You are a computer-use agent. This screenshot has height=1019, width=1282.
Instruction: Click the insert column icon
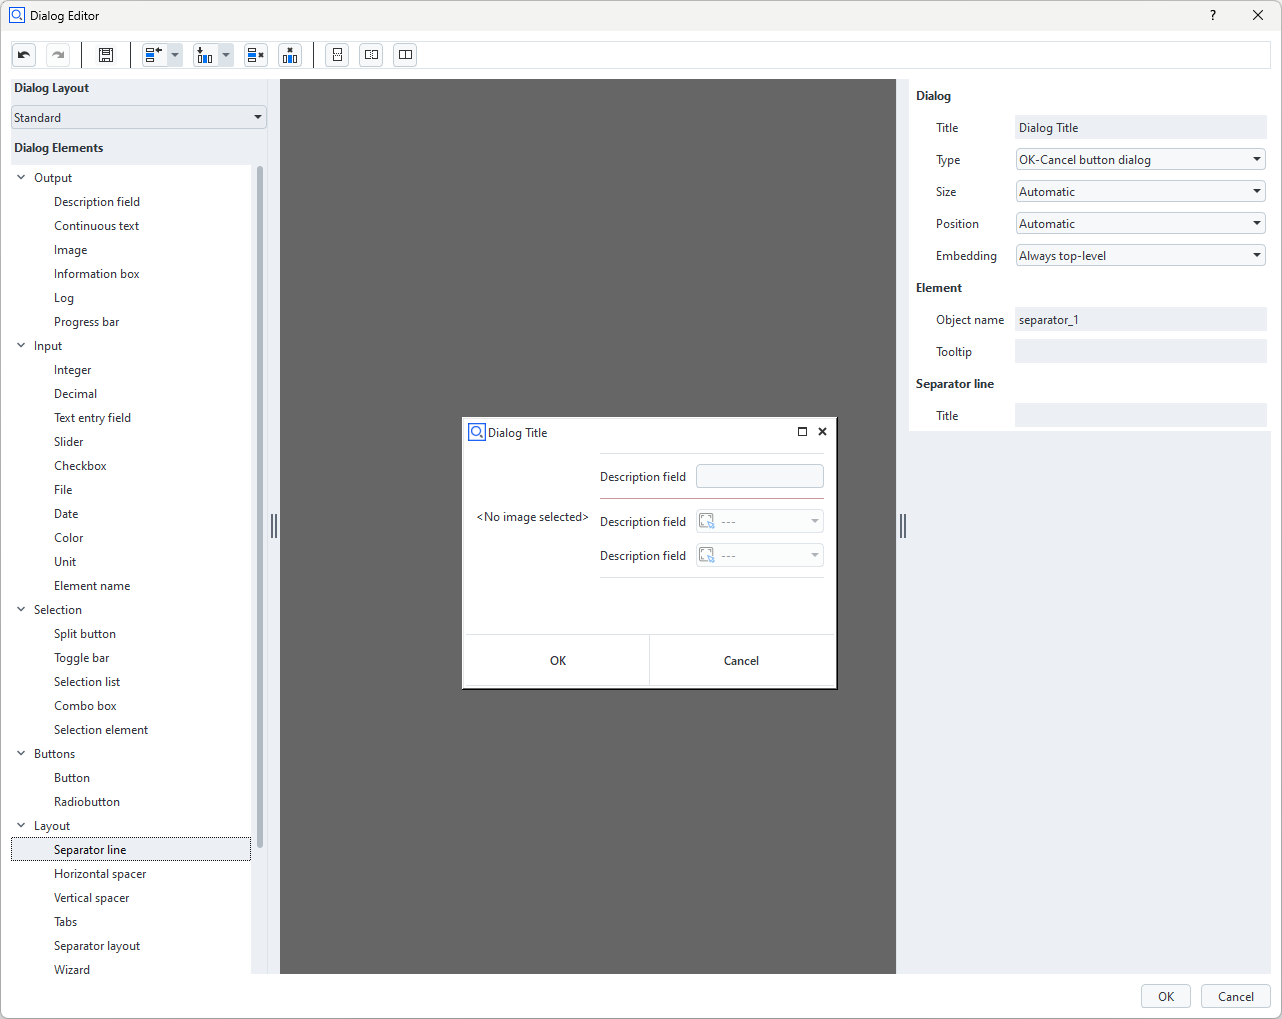click(205, 55)
